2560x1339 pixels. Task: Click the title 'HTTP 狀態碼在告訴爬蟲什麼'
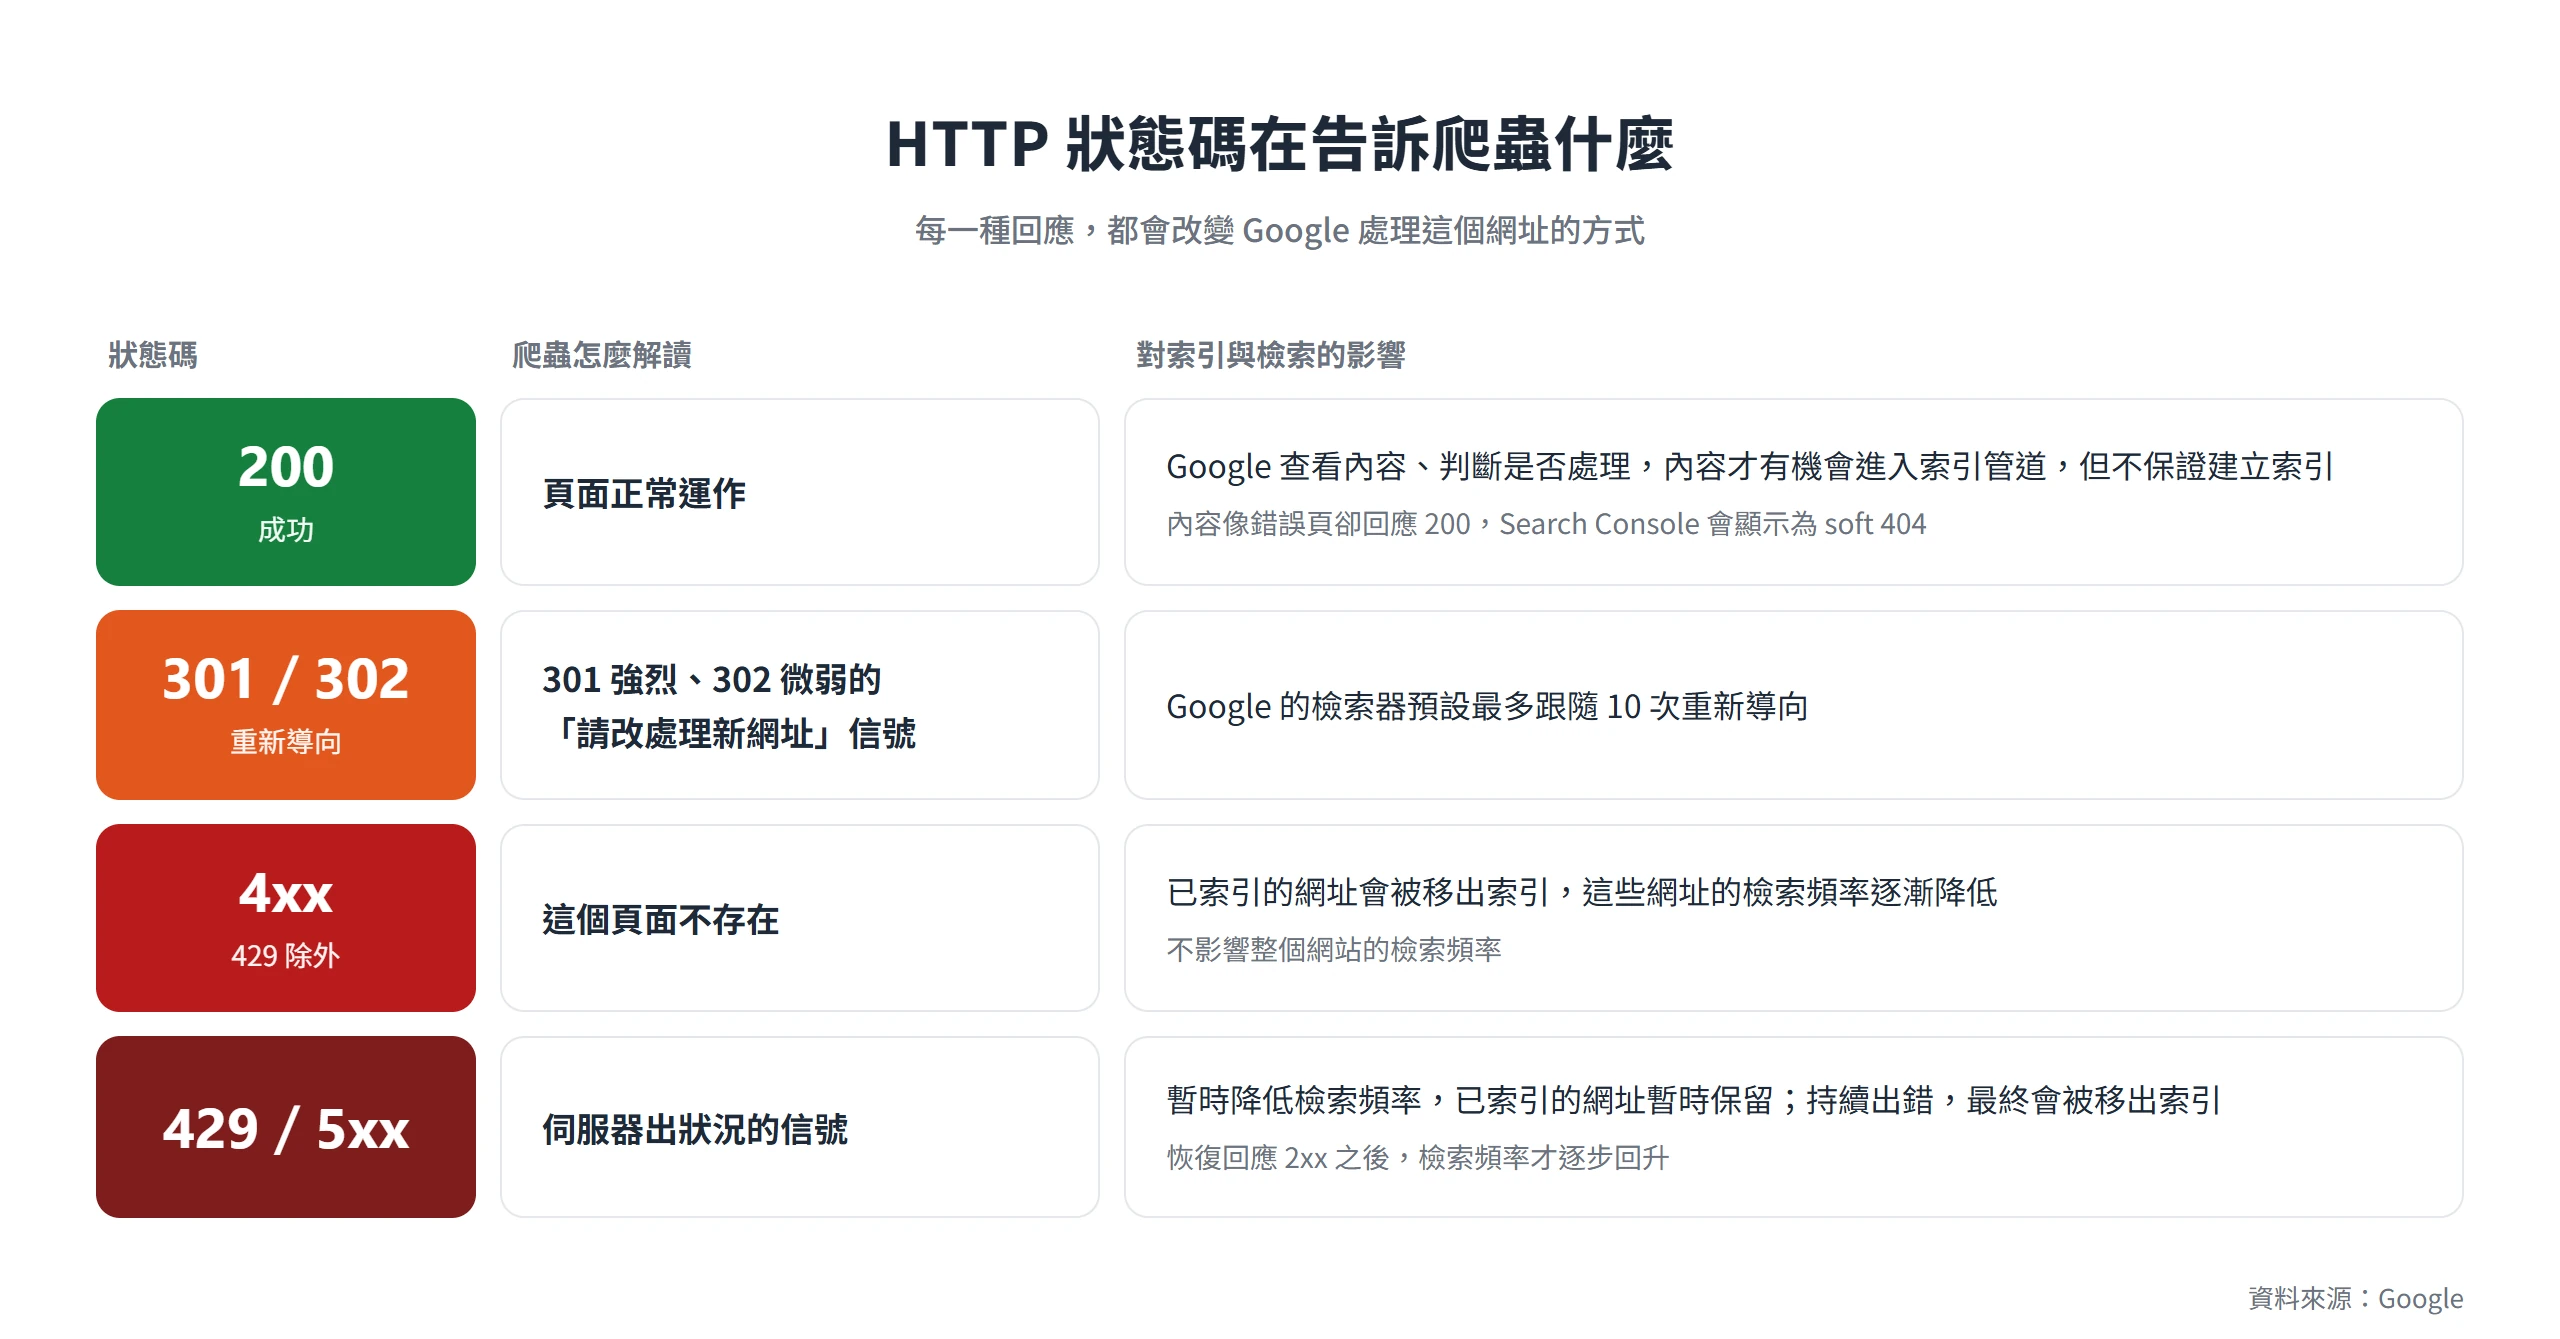(x=1280, y=144)
